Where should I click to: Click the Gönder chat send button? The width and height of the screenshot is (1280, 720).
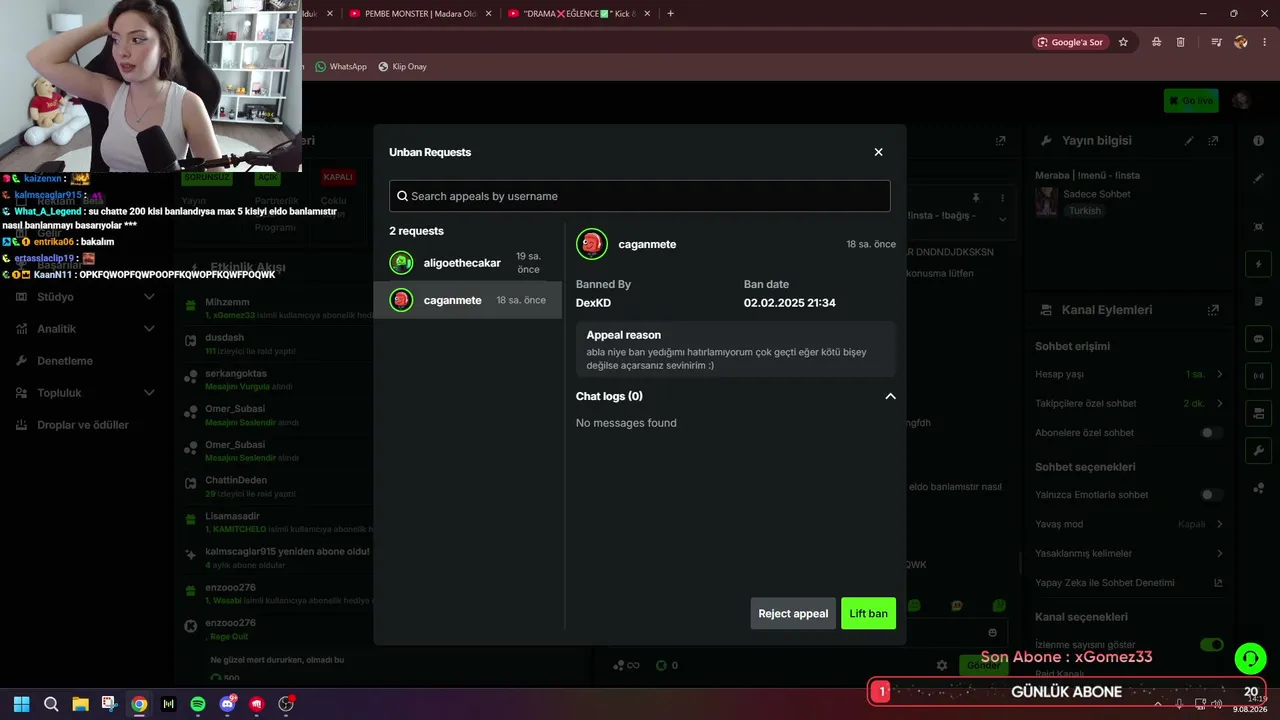pyautogui.click(x=982, y=665)
